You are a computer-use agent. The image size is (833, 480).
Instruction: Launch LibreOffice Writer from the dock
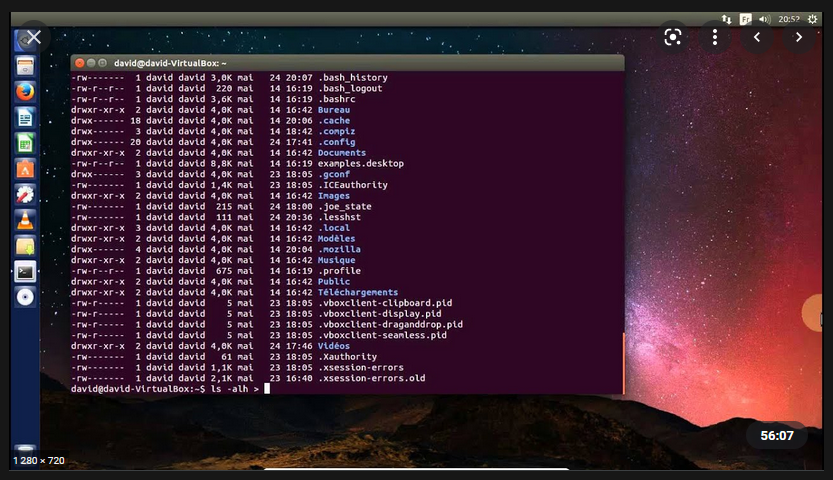[x=25, y=117]
